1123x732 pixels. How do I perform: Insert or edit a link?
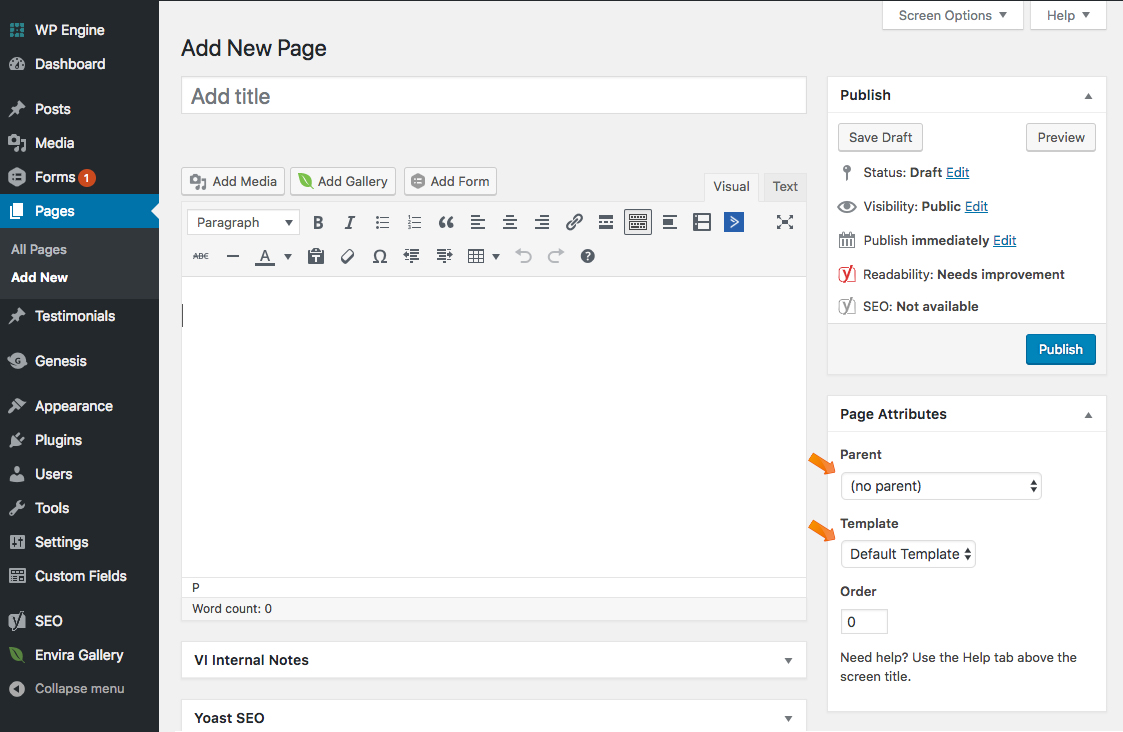click(574, 223)
